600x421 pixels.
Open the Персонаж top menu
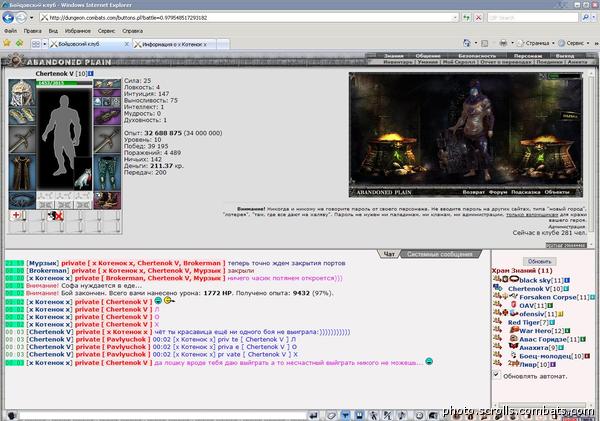528,56
